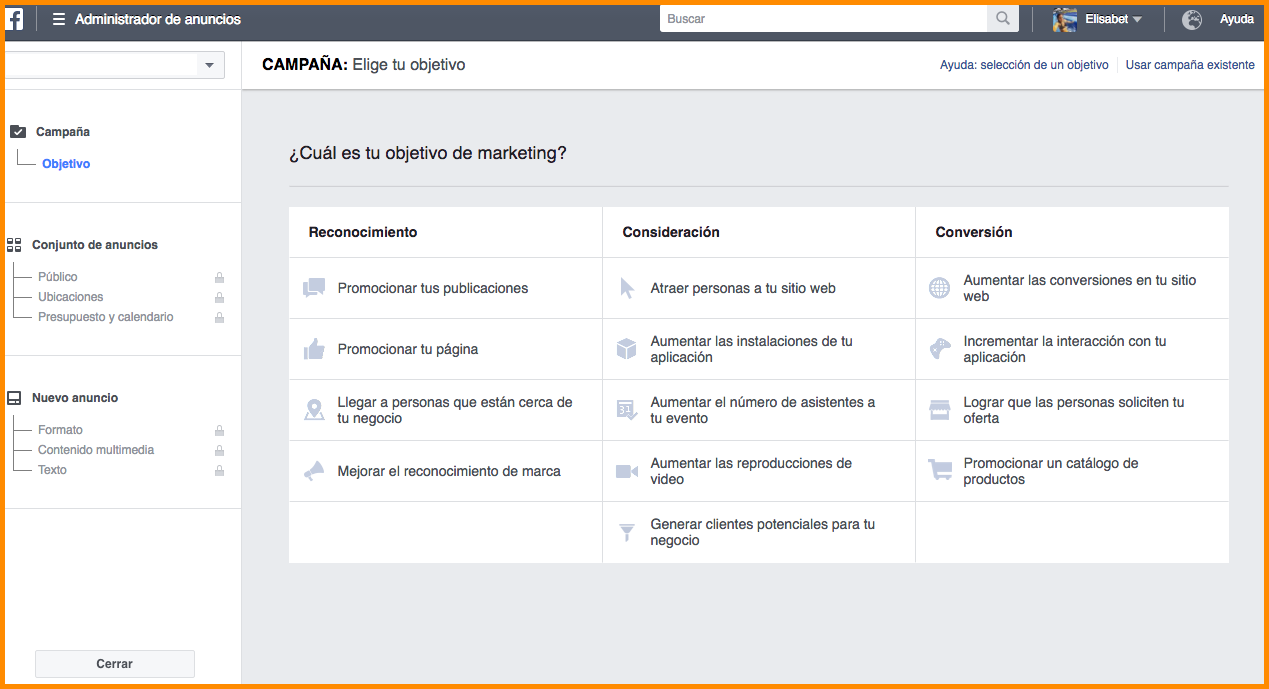Open the hamburger menu beside Administrador de anuncios
Screen dimensions: 1269x689
click(59, 19)
